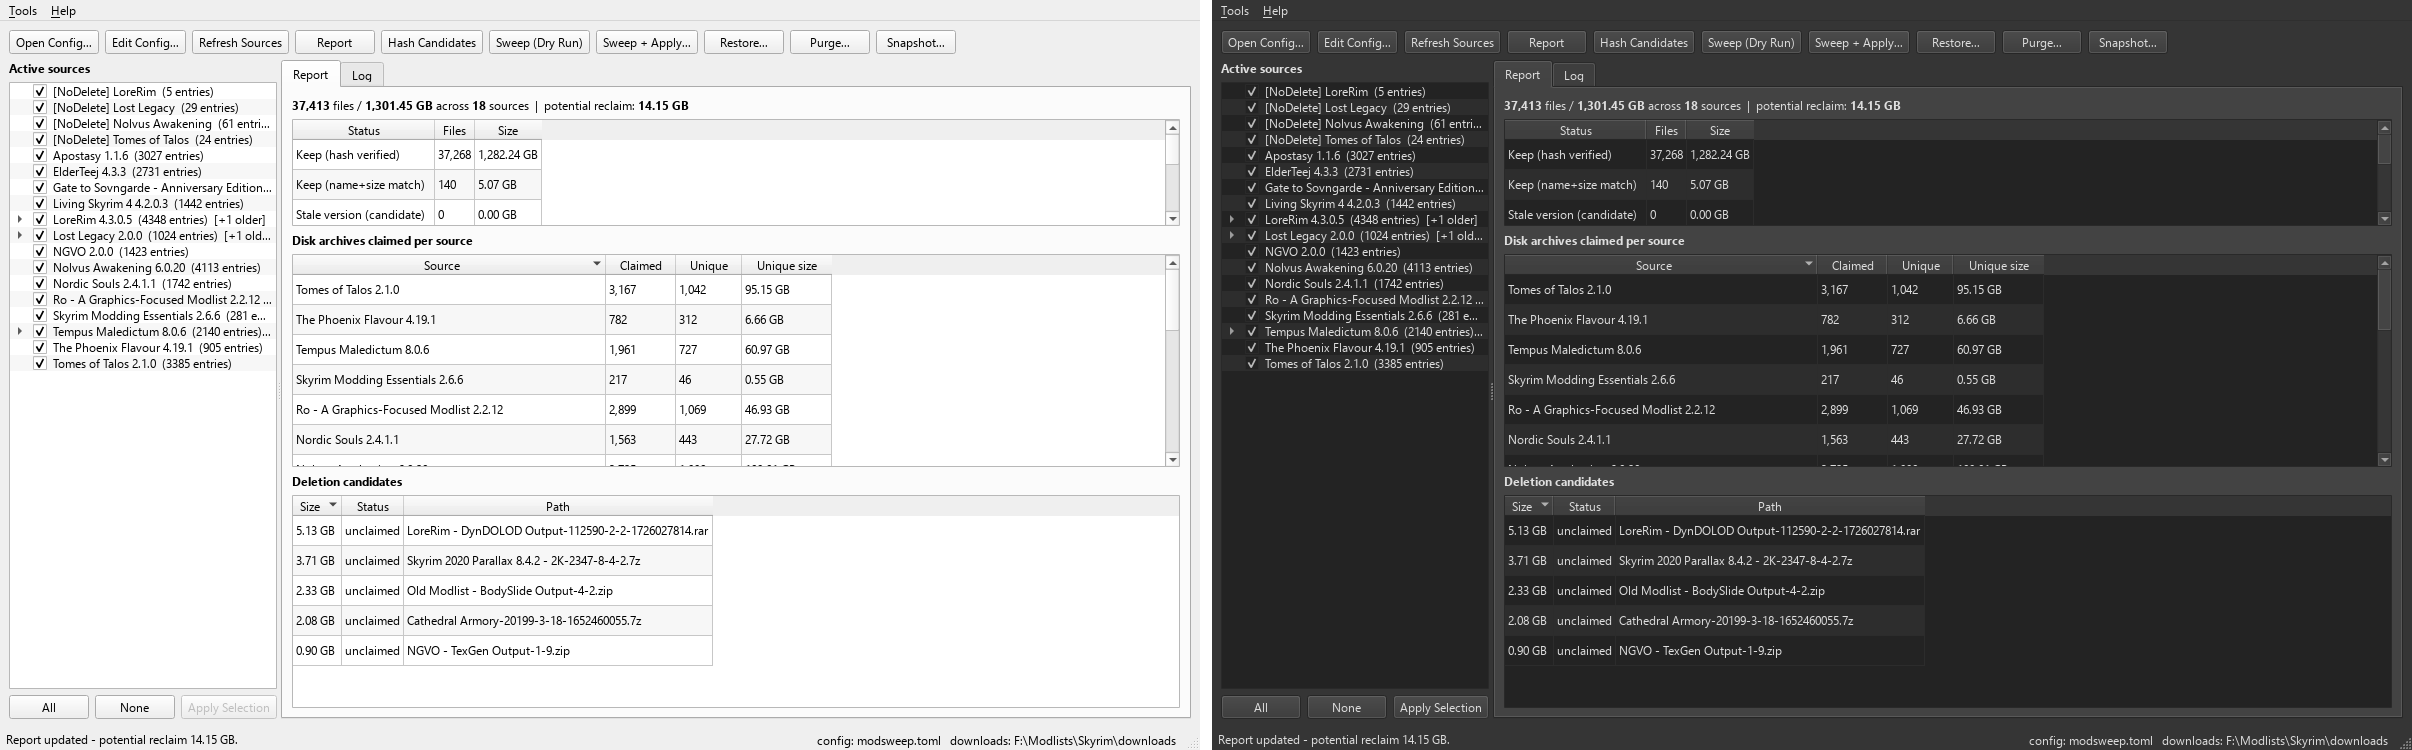Run Hash Candidates in the light window
The image size is (2412, 750).
click(432, 43)
